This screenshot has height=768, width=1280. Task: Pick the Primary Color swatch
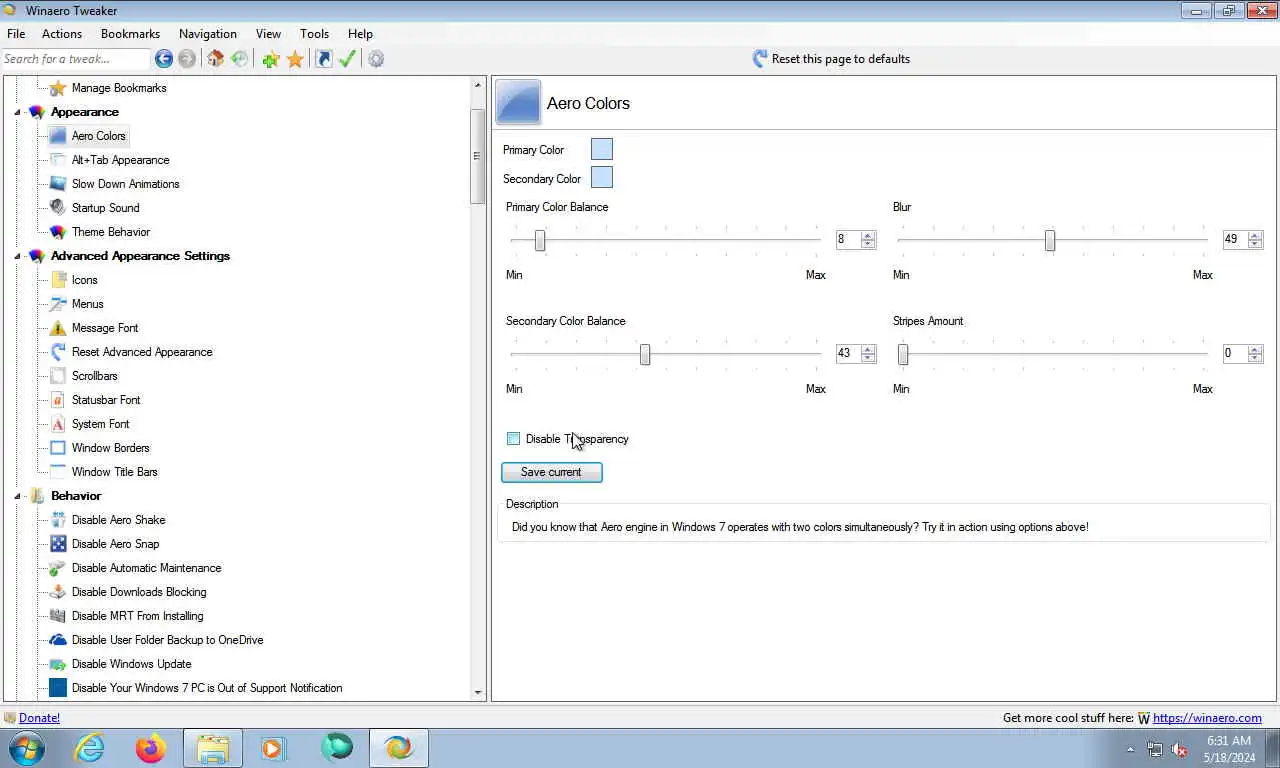tap(602, 150)
